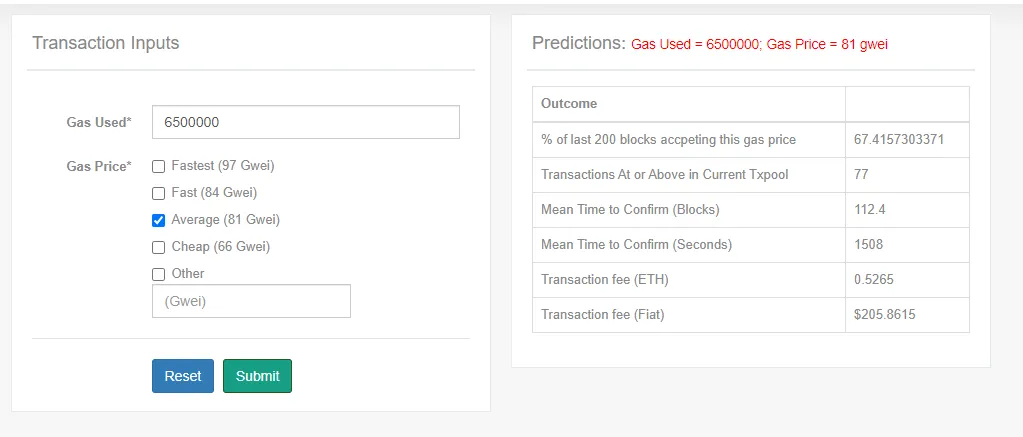This screenshot has width=1023, height=437.
Task: Focus the custom Gwei input box
Action: point(251,301)
